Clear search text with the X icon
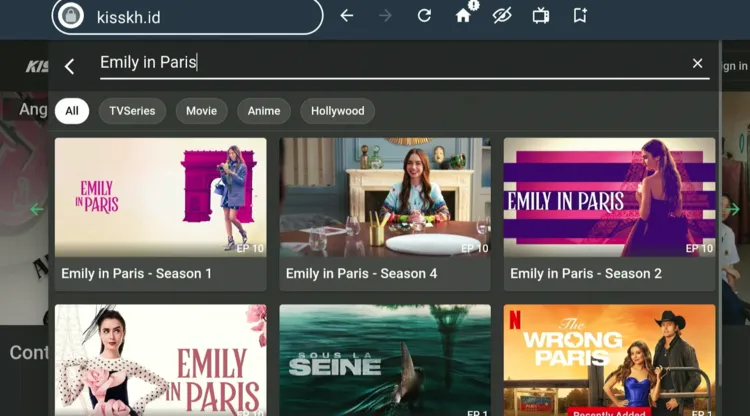 (x=697, y=63)
